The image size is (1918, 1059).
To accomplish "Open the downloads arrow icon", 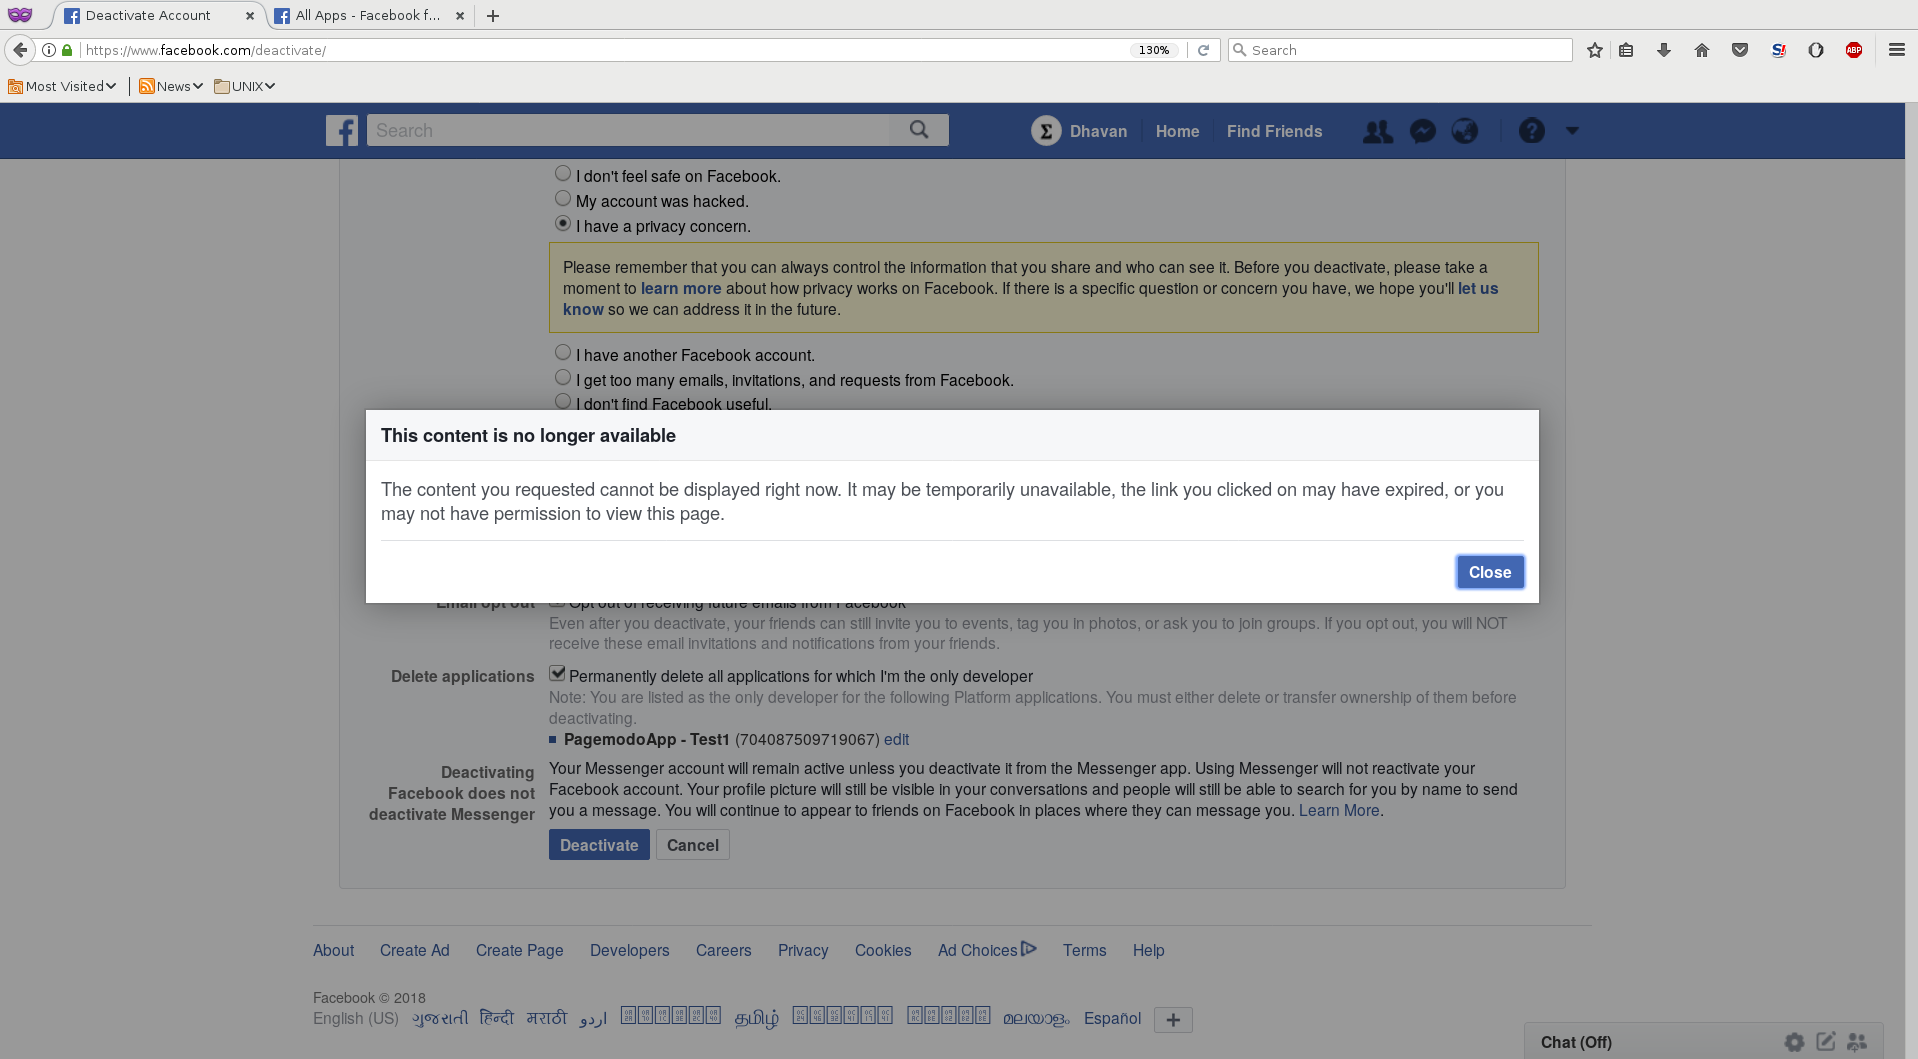I will tap(1664, 50).
